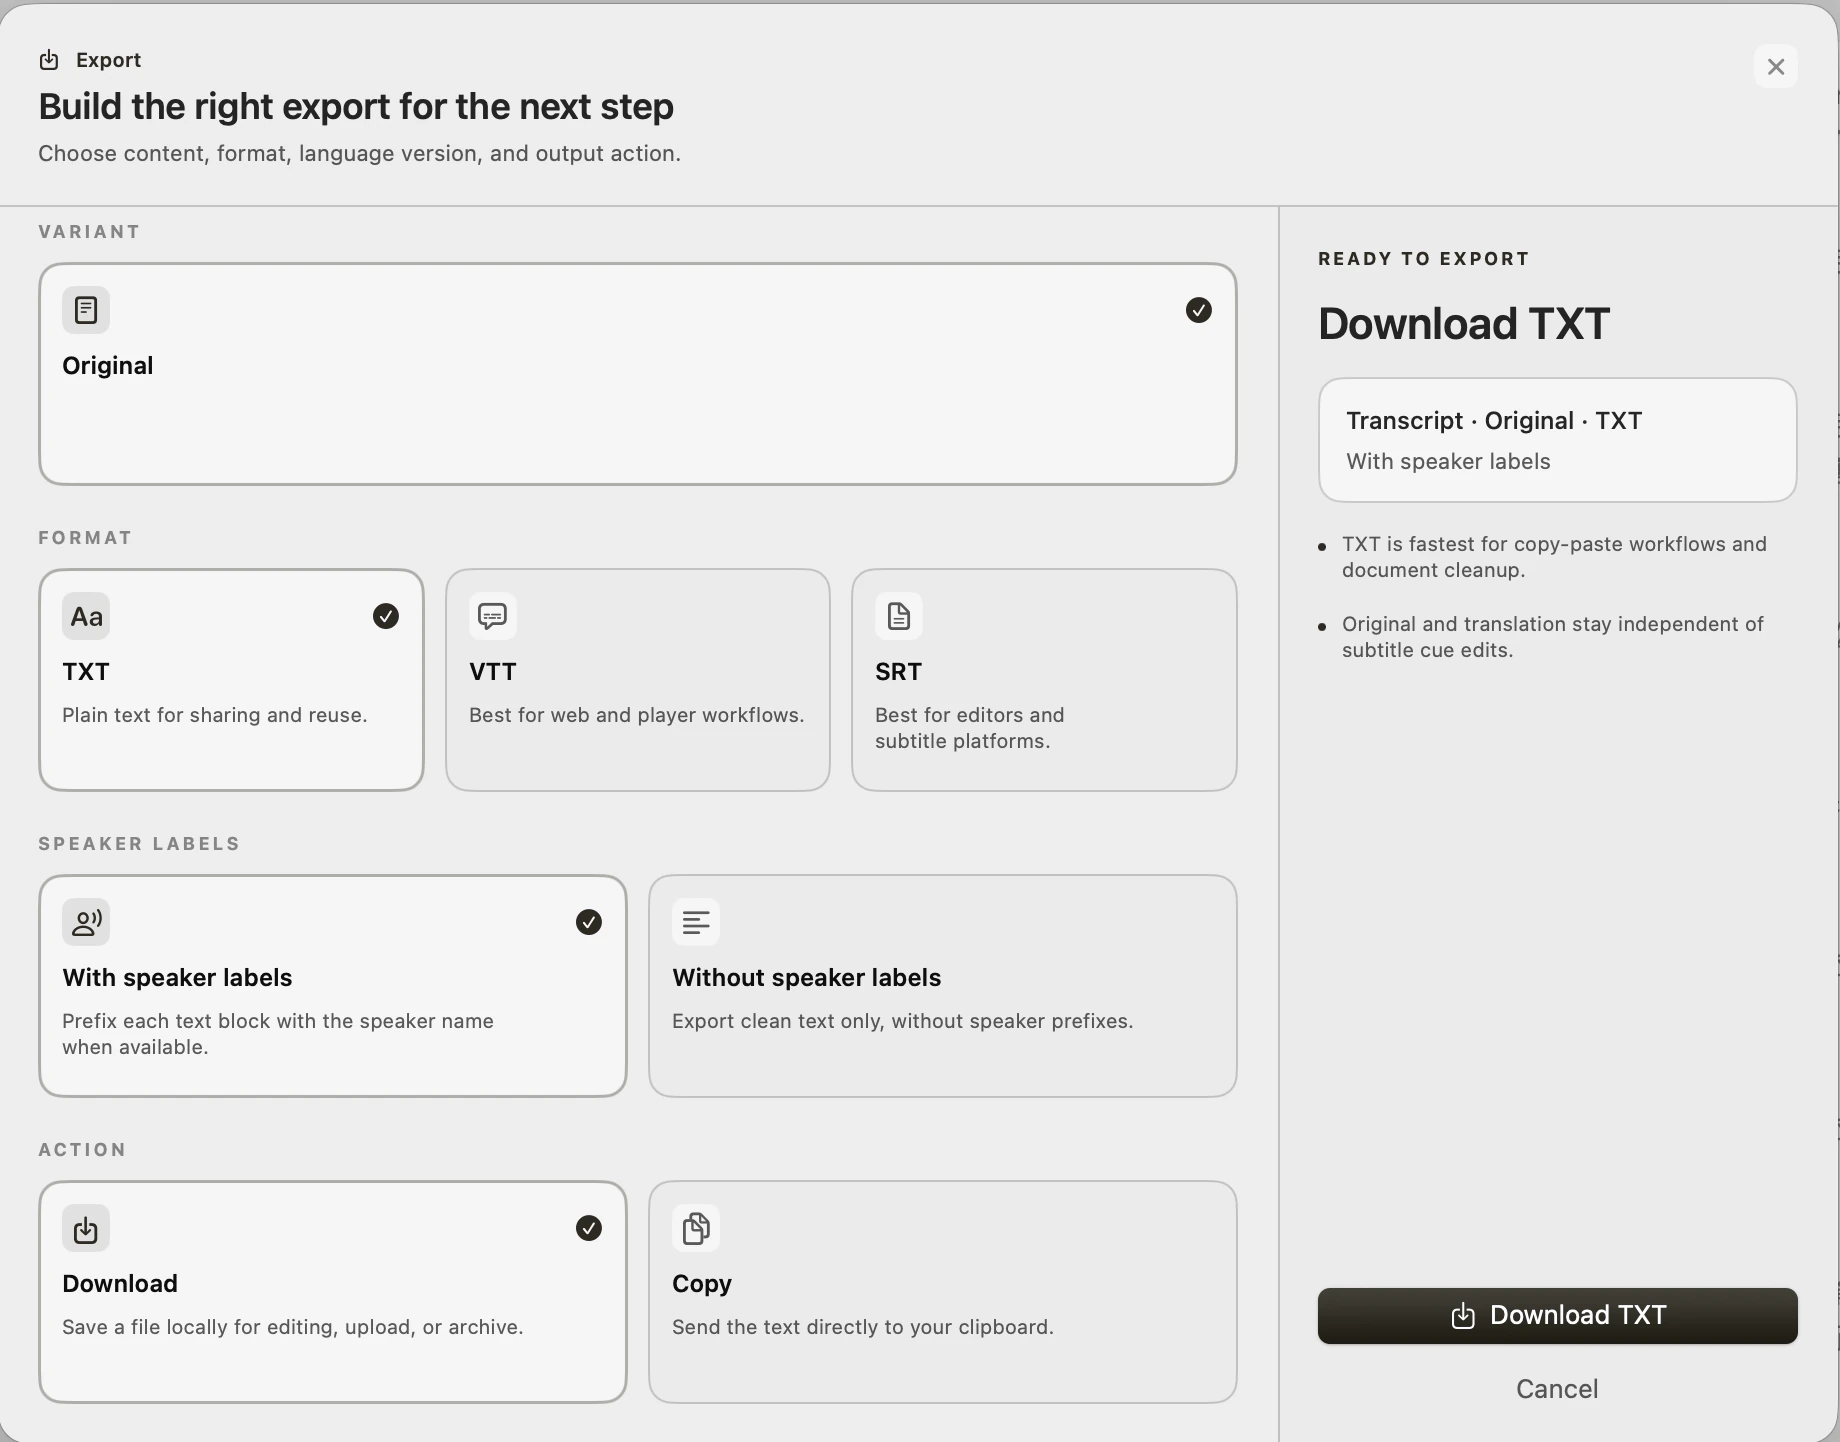
Task: Click 'Send the text directly to your clipboard.'
Action: click(x=863, y=1327)
